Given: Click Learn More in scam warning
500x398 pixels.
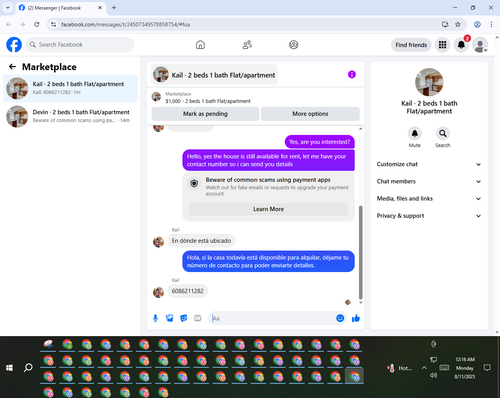Looking at the screenshot, I should (268, 209).
